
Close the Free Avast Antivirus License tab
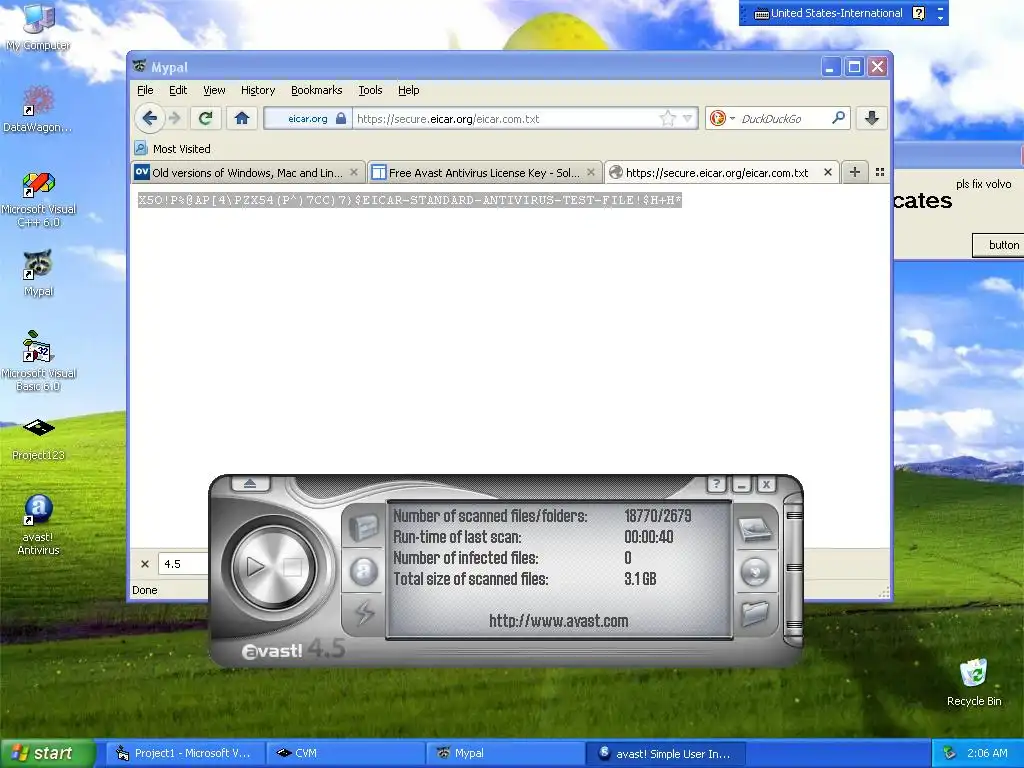pyautogui.click(x=590, y=172)
